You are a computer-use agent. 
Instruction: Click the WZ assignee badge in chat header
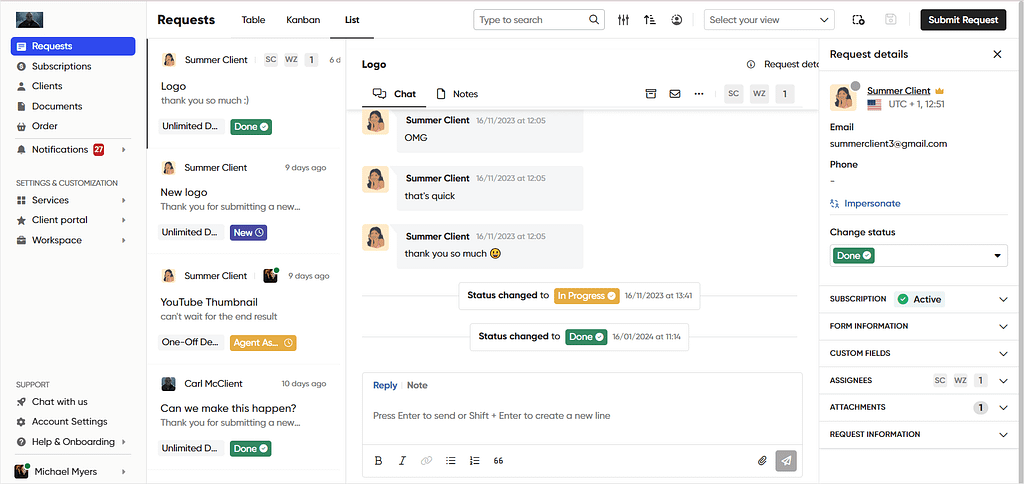coord(759,93)
